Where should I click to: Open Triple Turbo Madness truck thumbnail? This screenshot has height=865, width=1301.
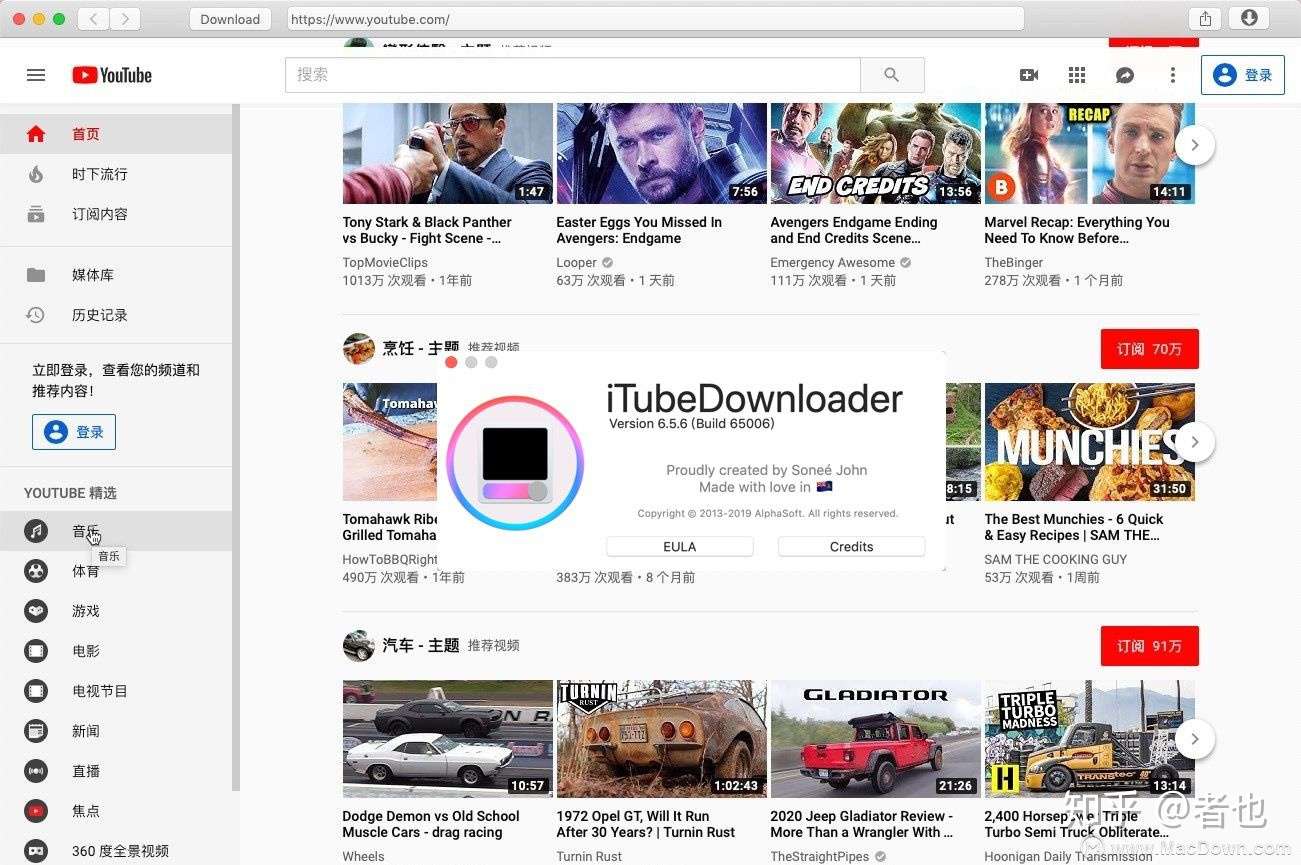coord(1090,739)
